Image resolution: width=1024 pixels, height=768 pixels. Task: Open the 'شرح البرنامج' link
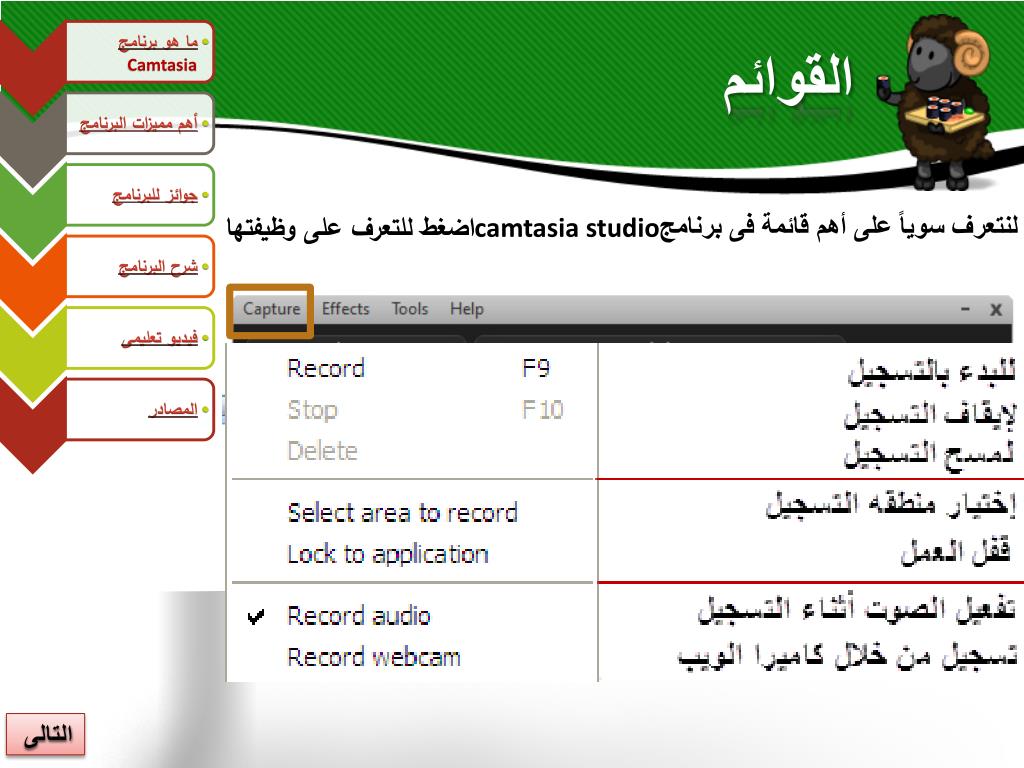pos(158,266)
